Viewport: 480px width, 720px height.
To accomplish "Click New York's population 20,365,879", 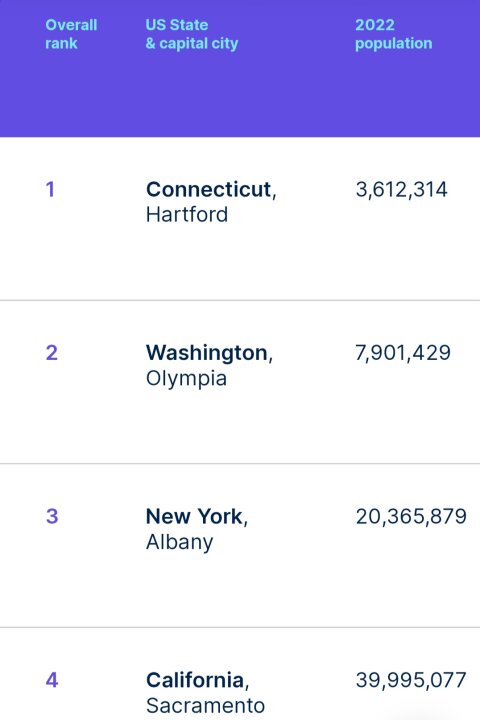I will coord(411,517).
